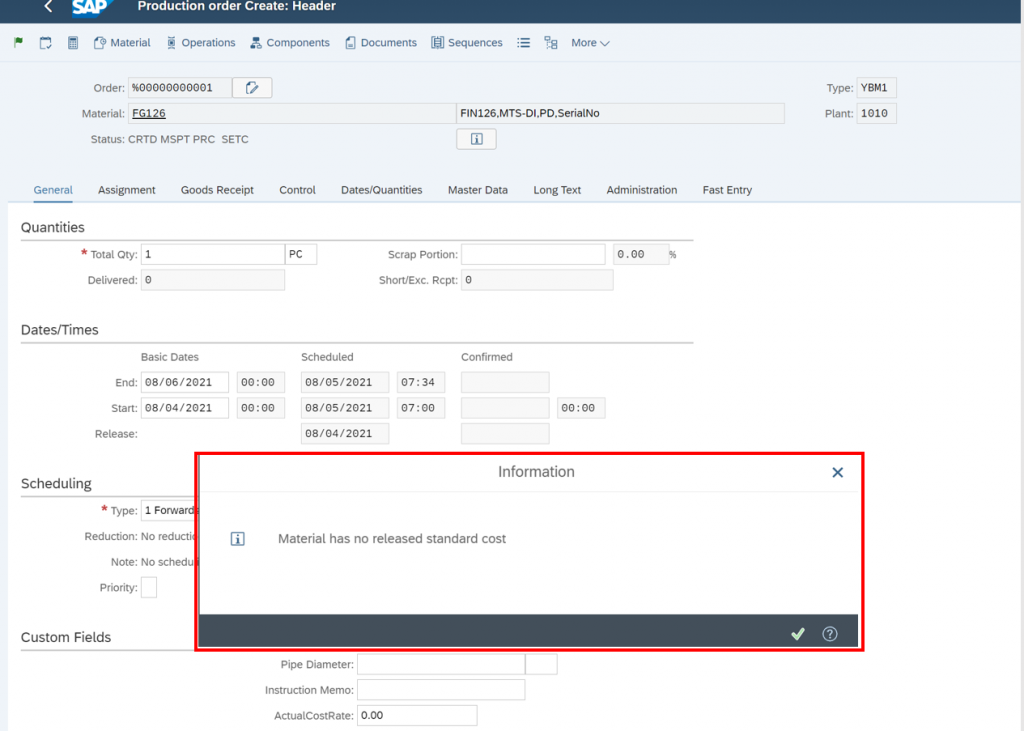Viewport: 1024px width, 731px height.
Task: Click the status information icon button
Action: tap(476, 139)
